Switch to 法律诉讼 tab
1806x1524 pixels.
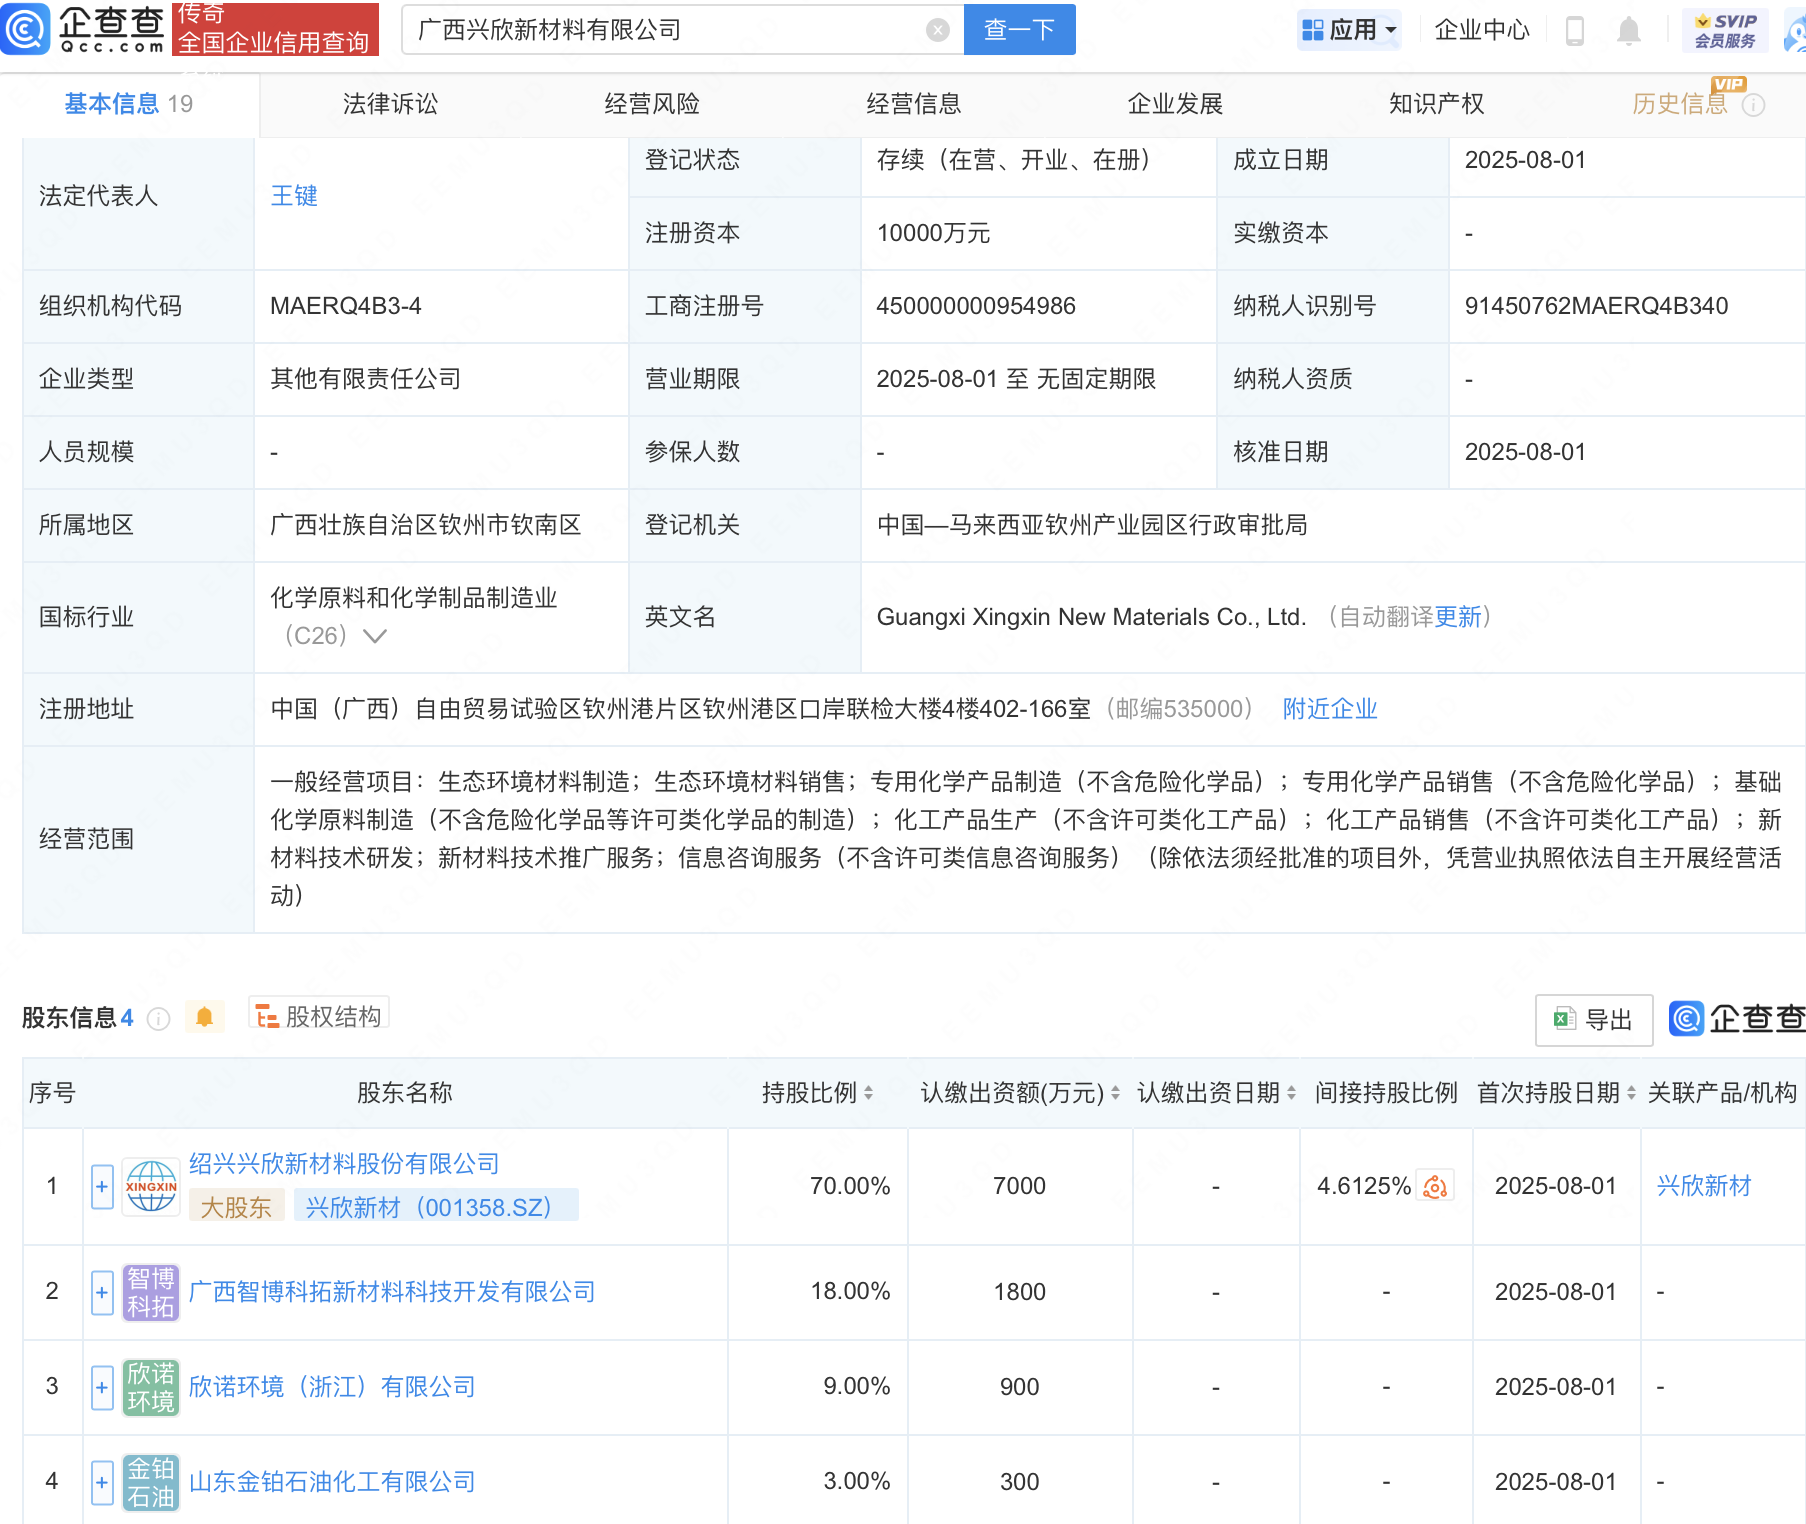point(390,104)
